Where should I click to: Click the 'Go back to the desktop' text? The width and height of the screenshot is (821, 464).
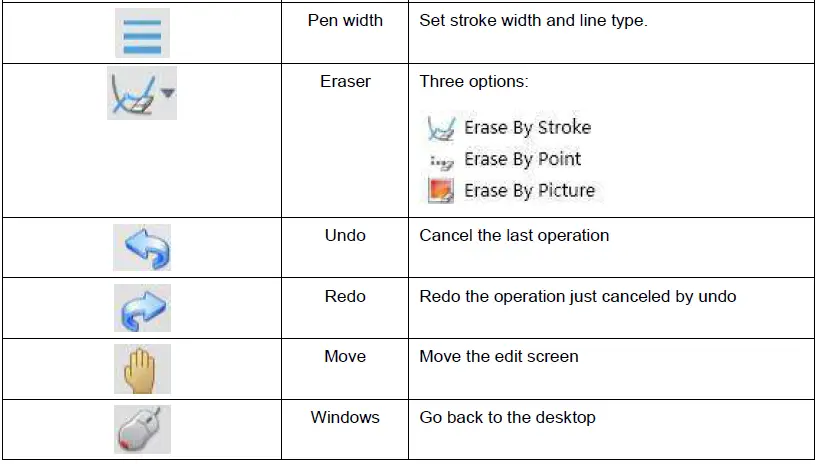click(507, 417)
